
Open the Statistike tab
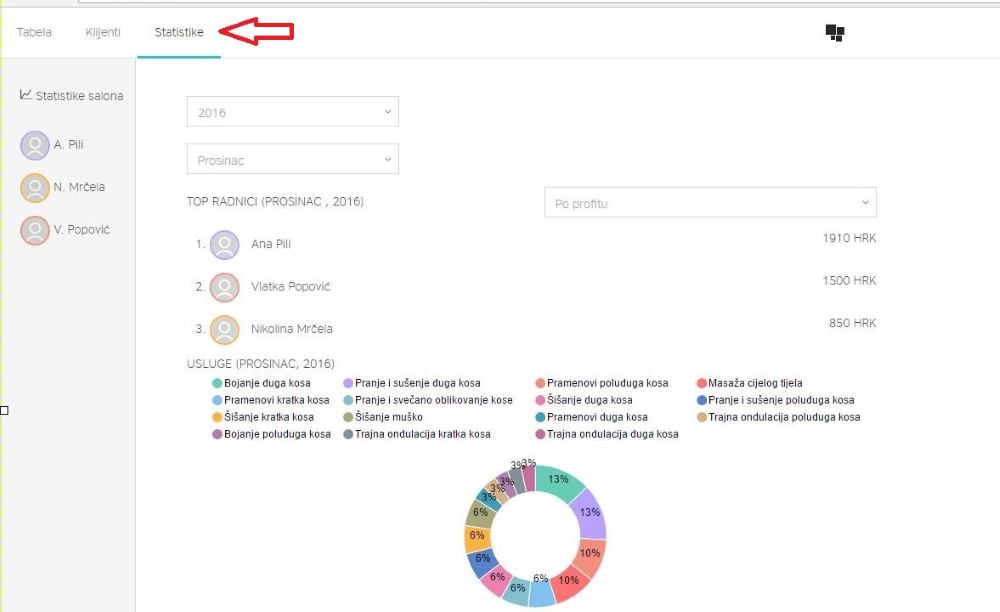click(179, 33)
